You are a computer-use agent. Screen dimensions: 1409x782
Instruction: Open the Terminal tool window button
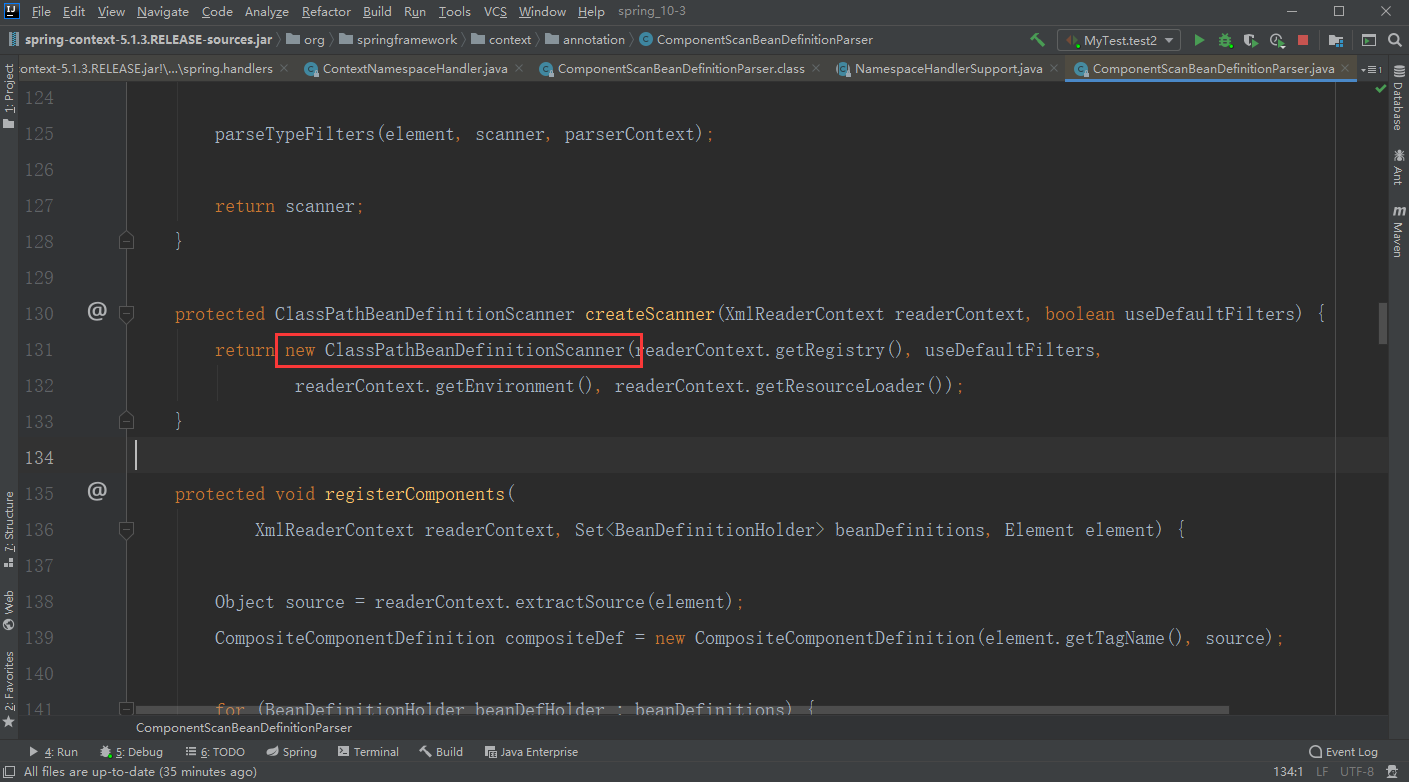368,752
